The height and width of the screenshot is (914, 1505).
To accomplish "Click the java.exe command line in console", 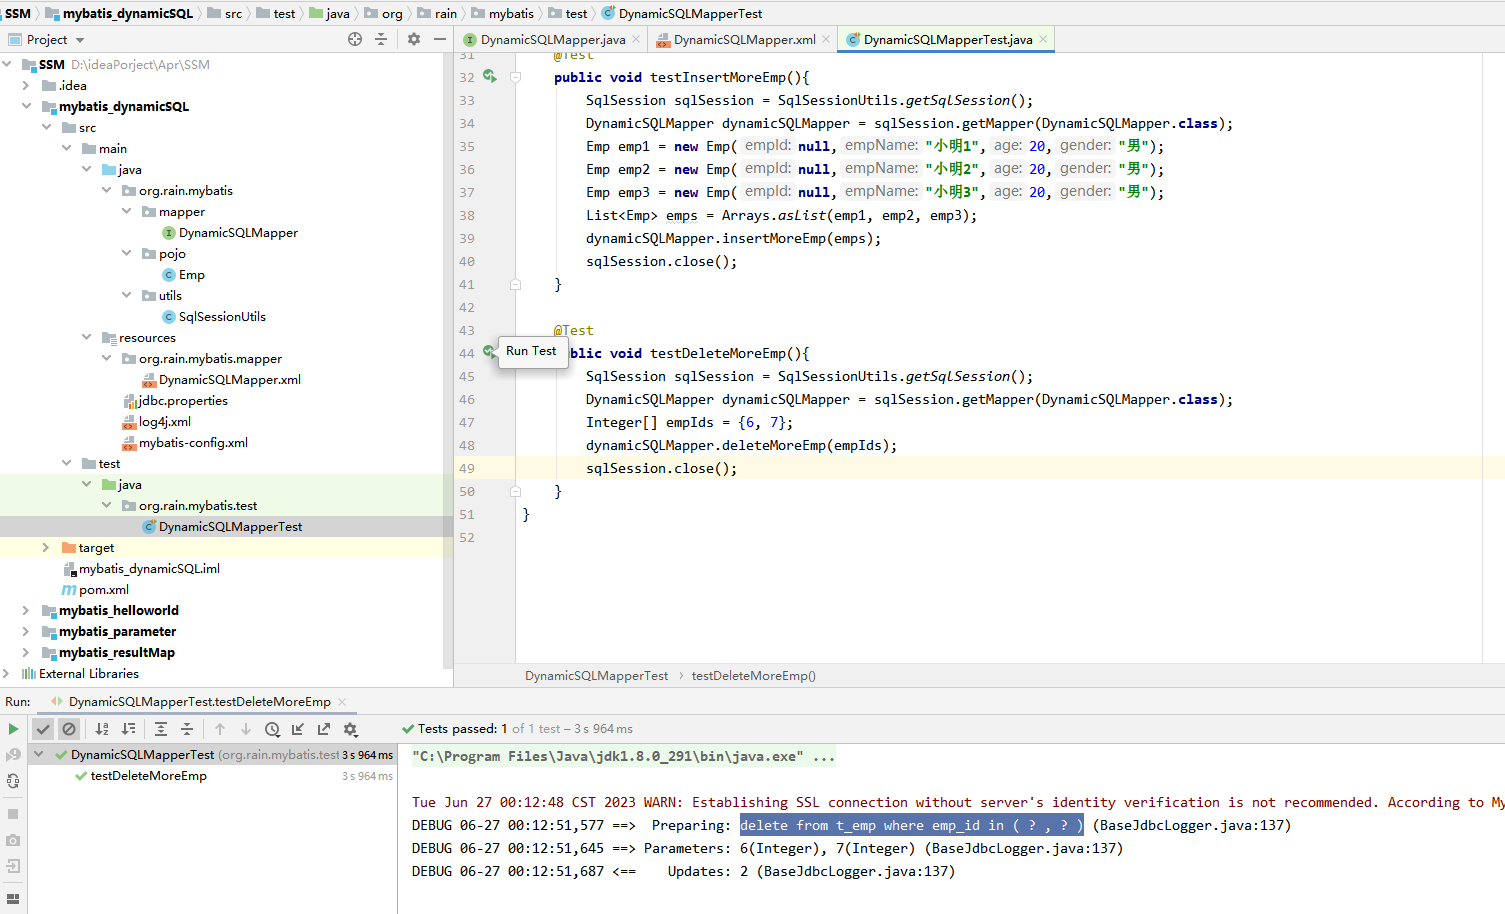I will [x=622, y=757].
